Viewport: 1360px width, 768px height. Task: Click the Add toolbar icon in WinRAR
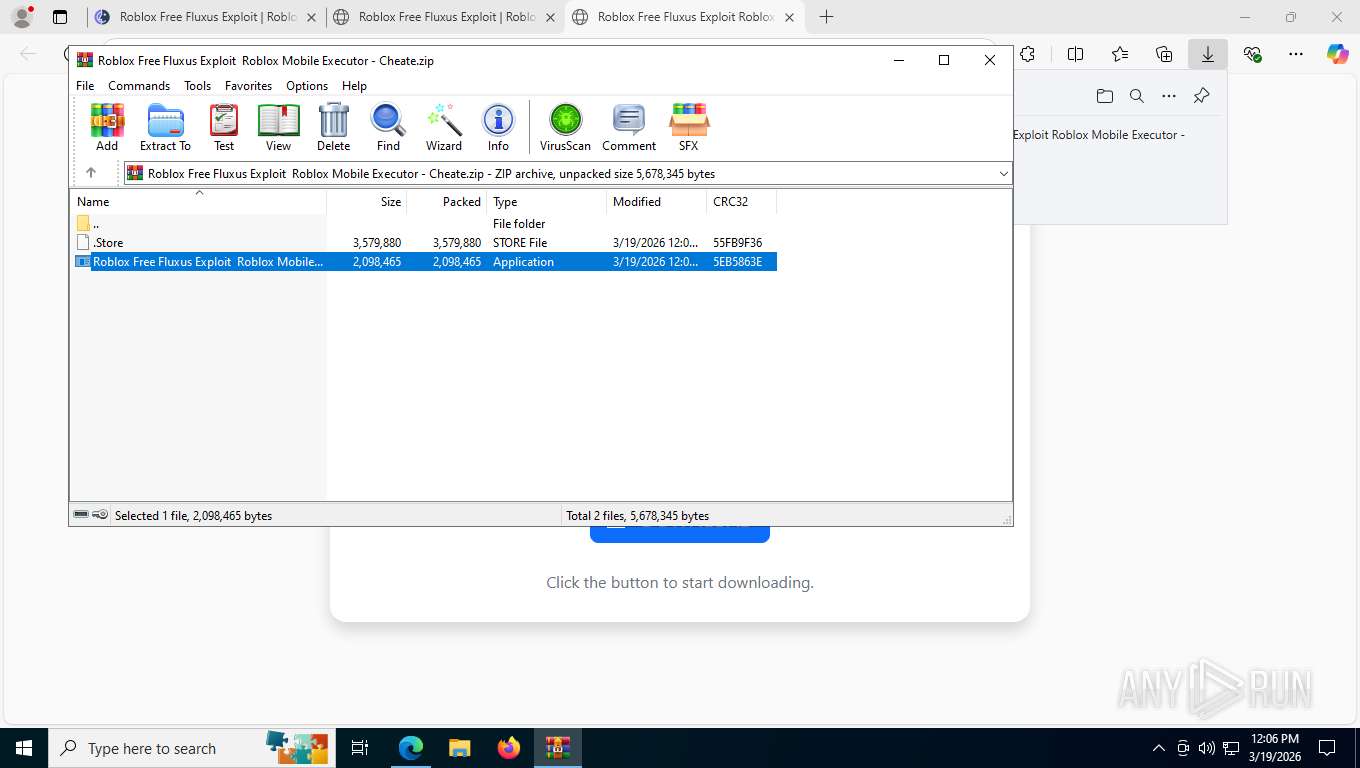(x=107, y=127)
